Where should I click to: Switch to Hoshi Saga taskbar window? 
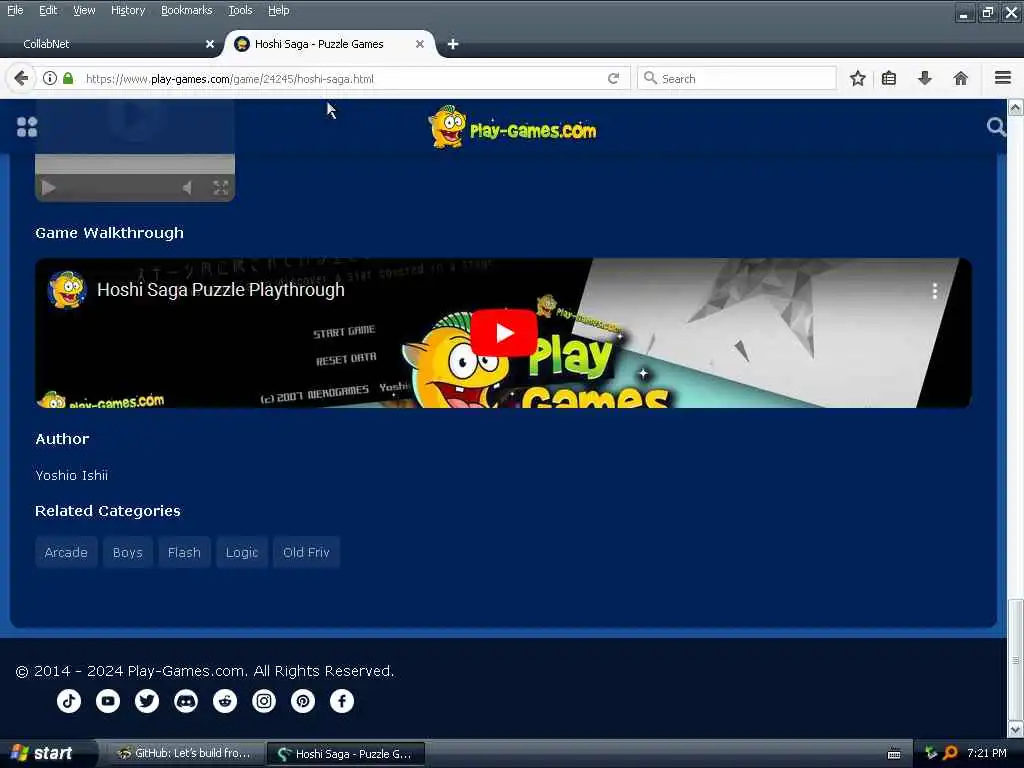[x=346, y=754]
